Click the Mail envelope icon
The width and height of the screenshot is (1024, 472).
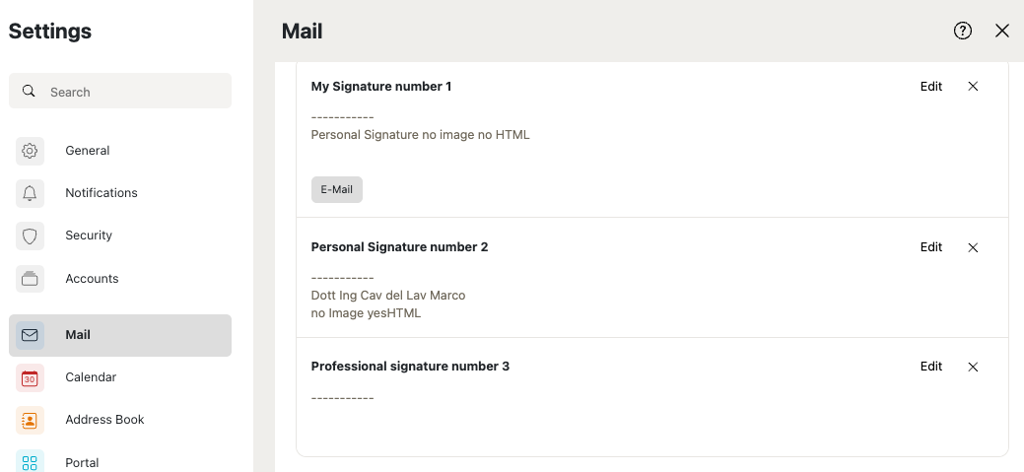tap(30, 335)
